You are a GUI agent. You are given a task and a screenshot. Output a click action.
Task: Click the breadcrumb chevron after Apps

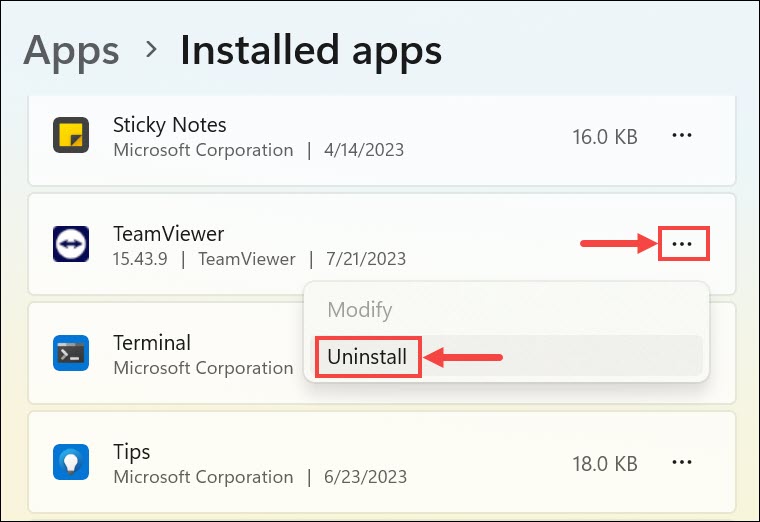pyautogui.click(x=151, y=49)
